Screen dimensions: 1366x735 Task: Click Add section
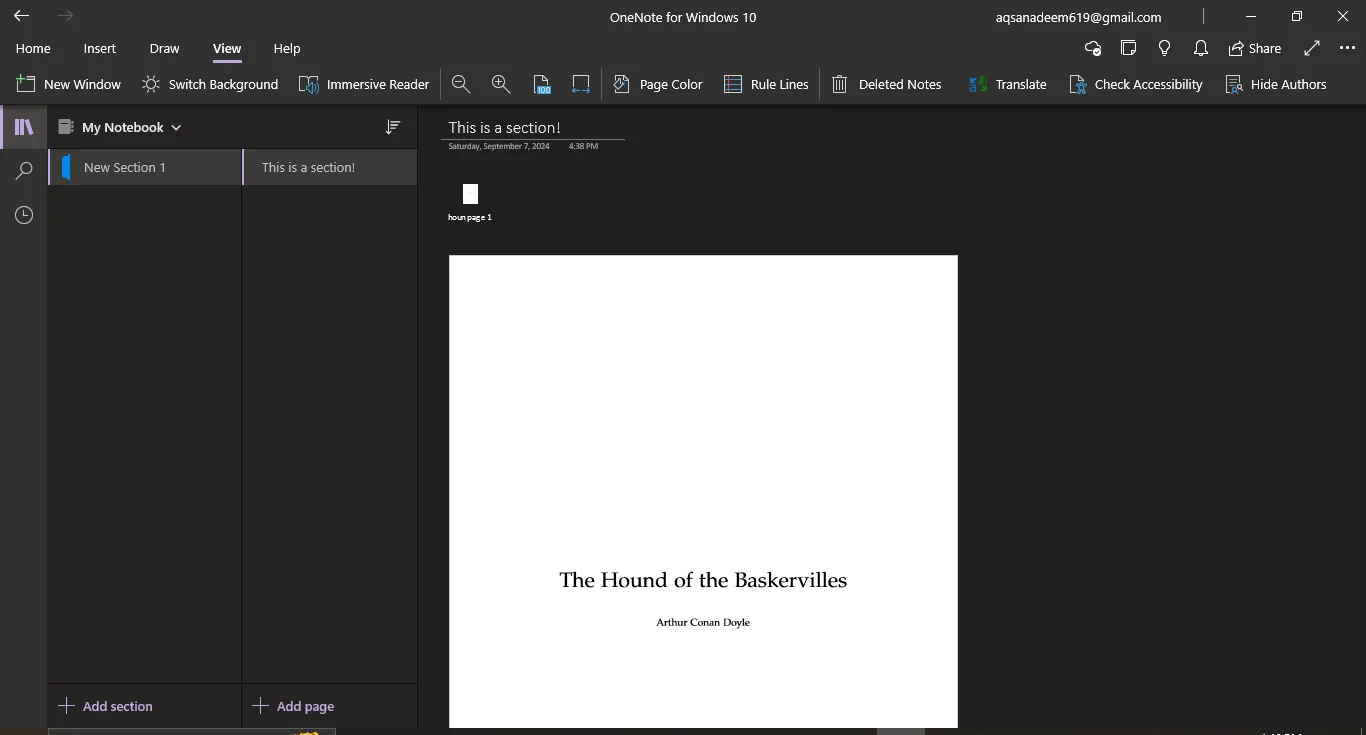point(105,706)
